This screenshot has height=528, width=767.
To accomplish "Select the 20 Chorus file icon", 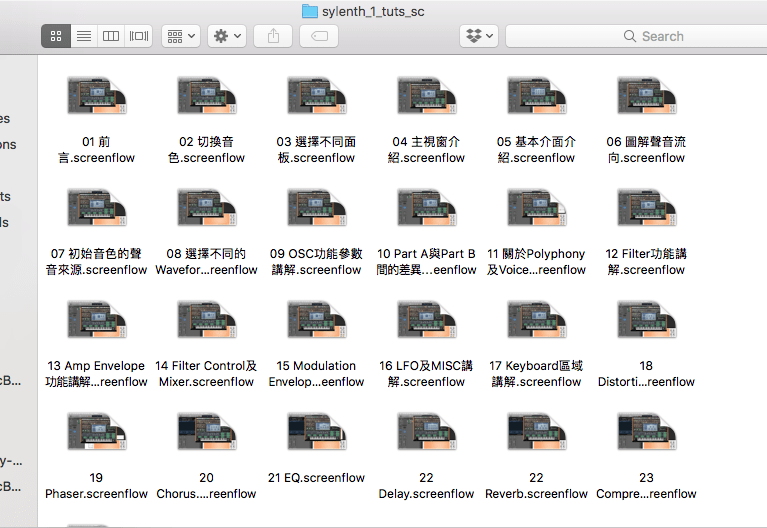I will pos(206,431).
